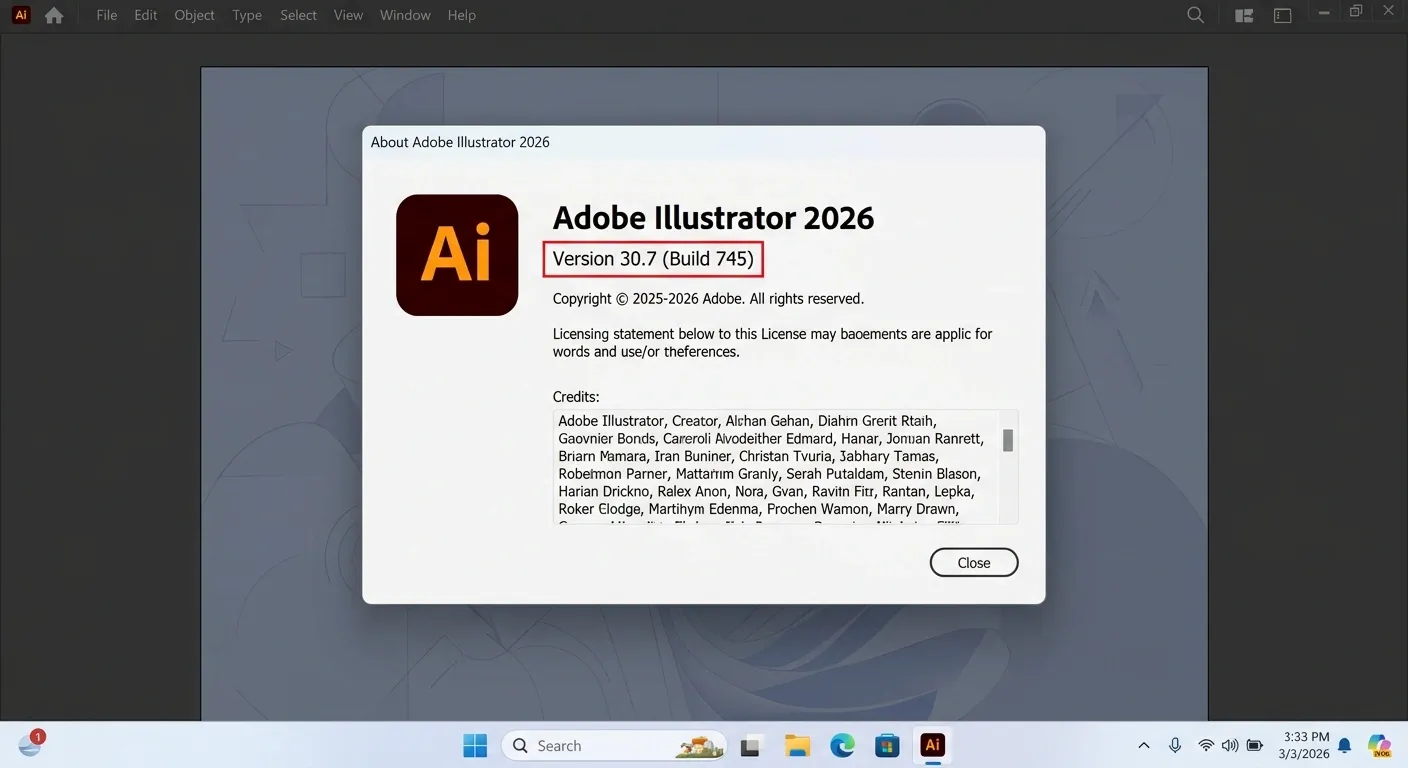Minimize the Illustrator window
This screenshot has width=1408, height=768.
(1325, 12)
